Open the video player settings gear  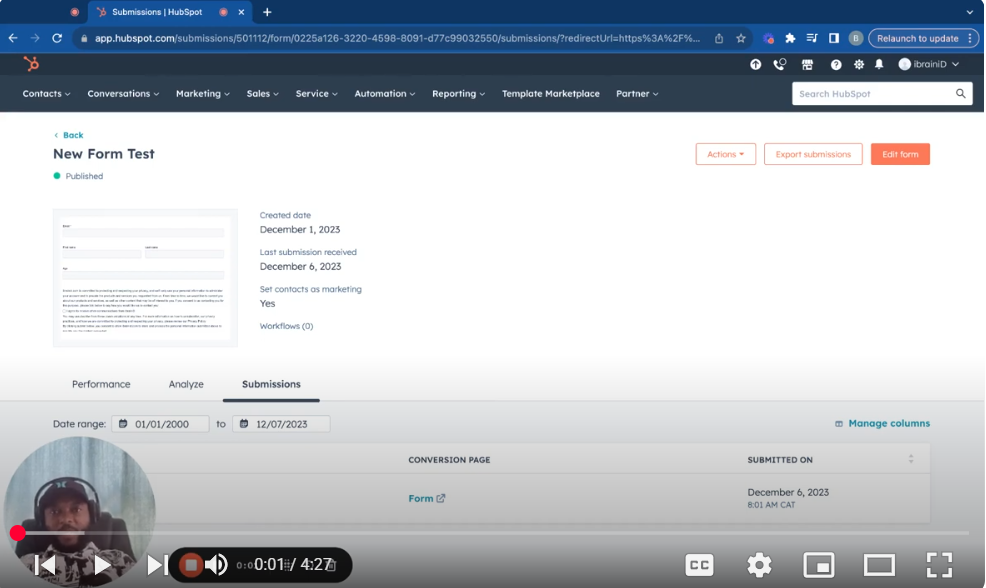pyautogui.click(x=759, y=565)
